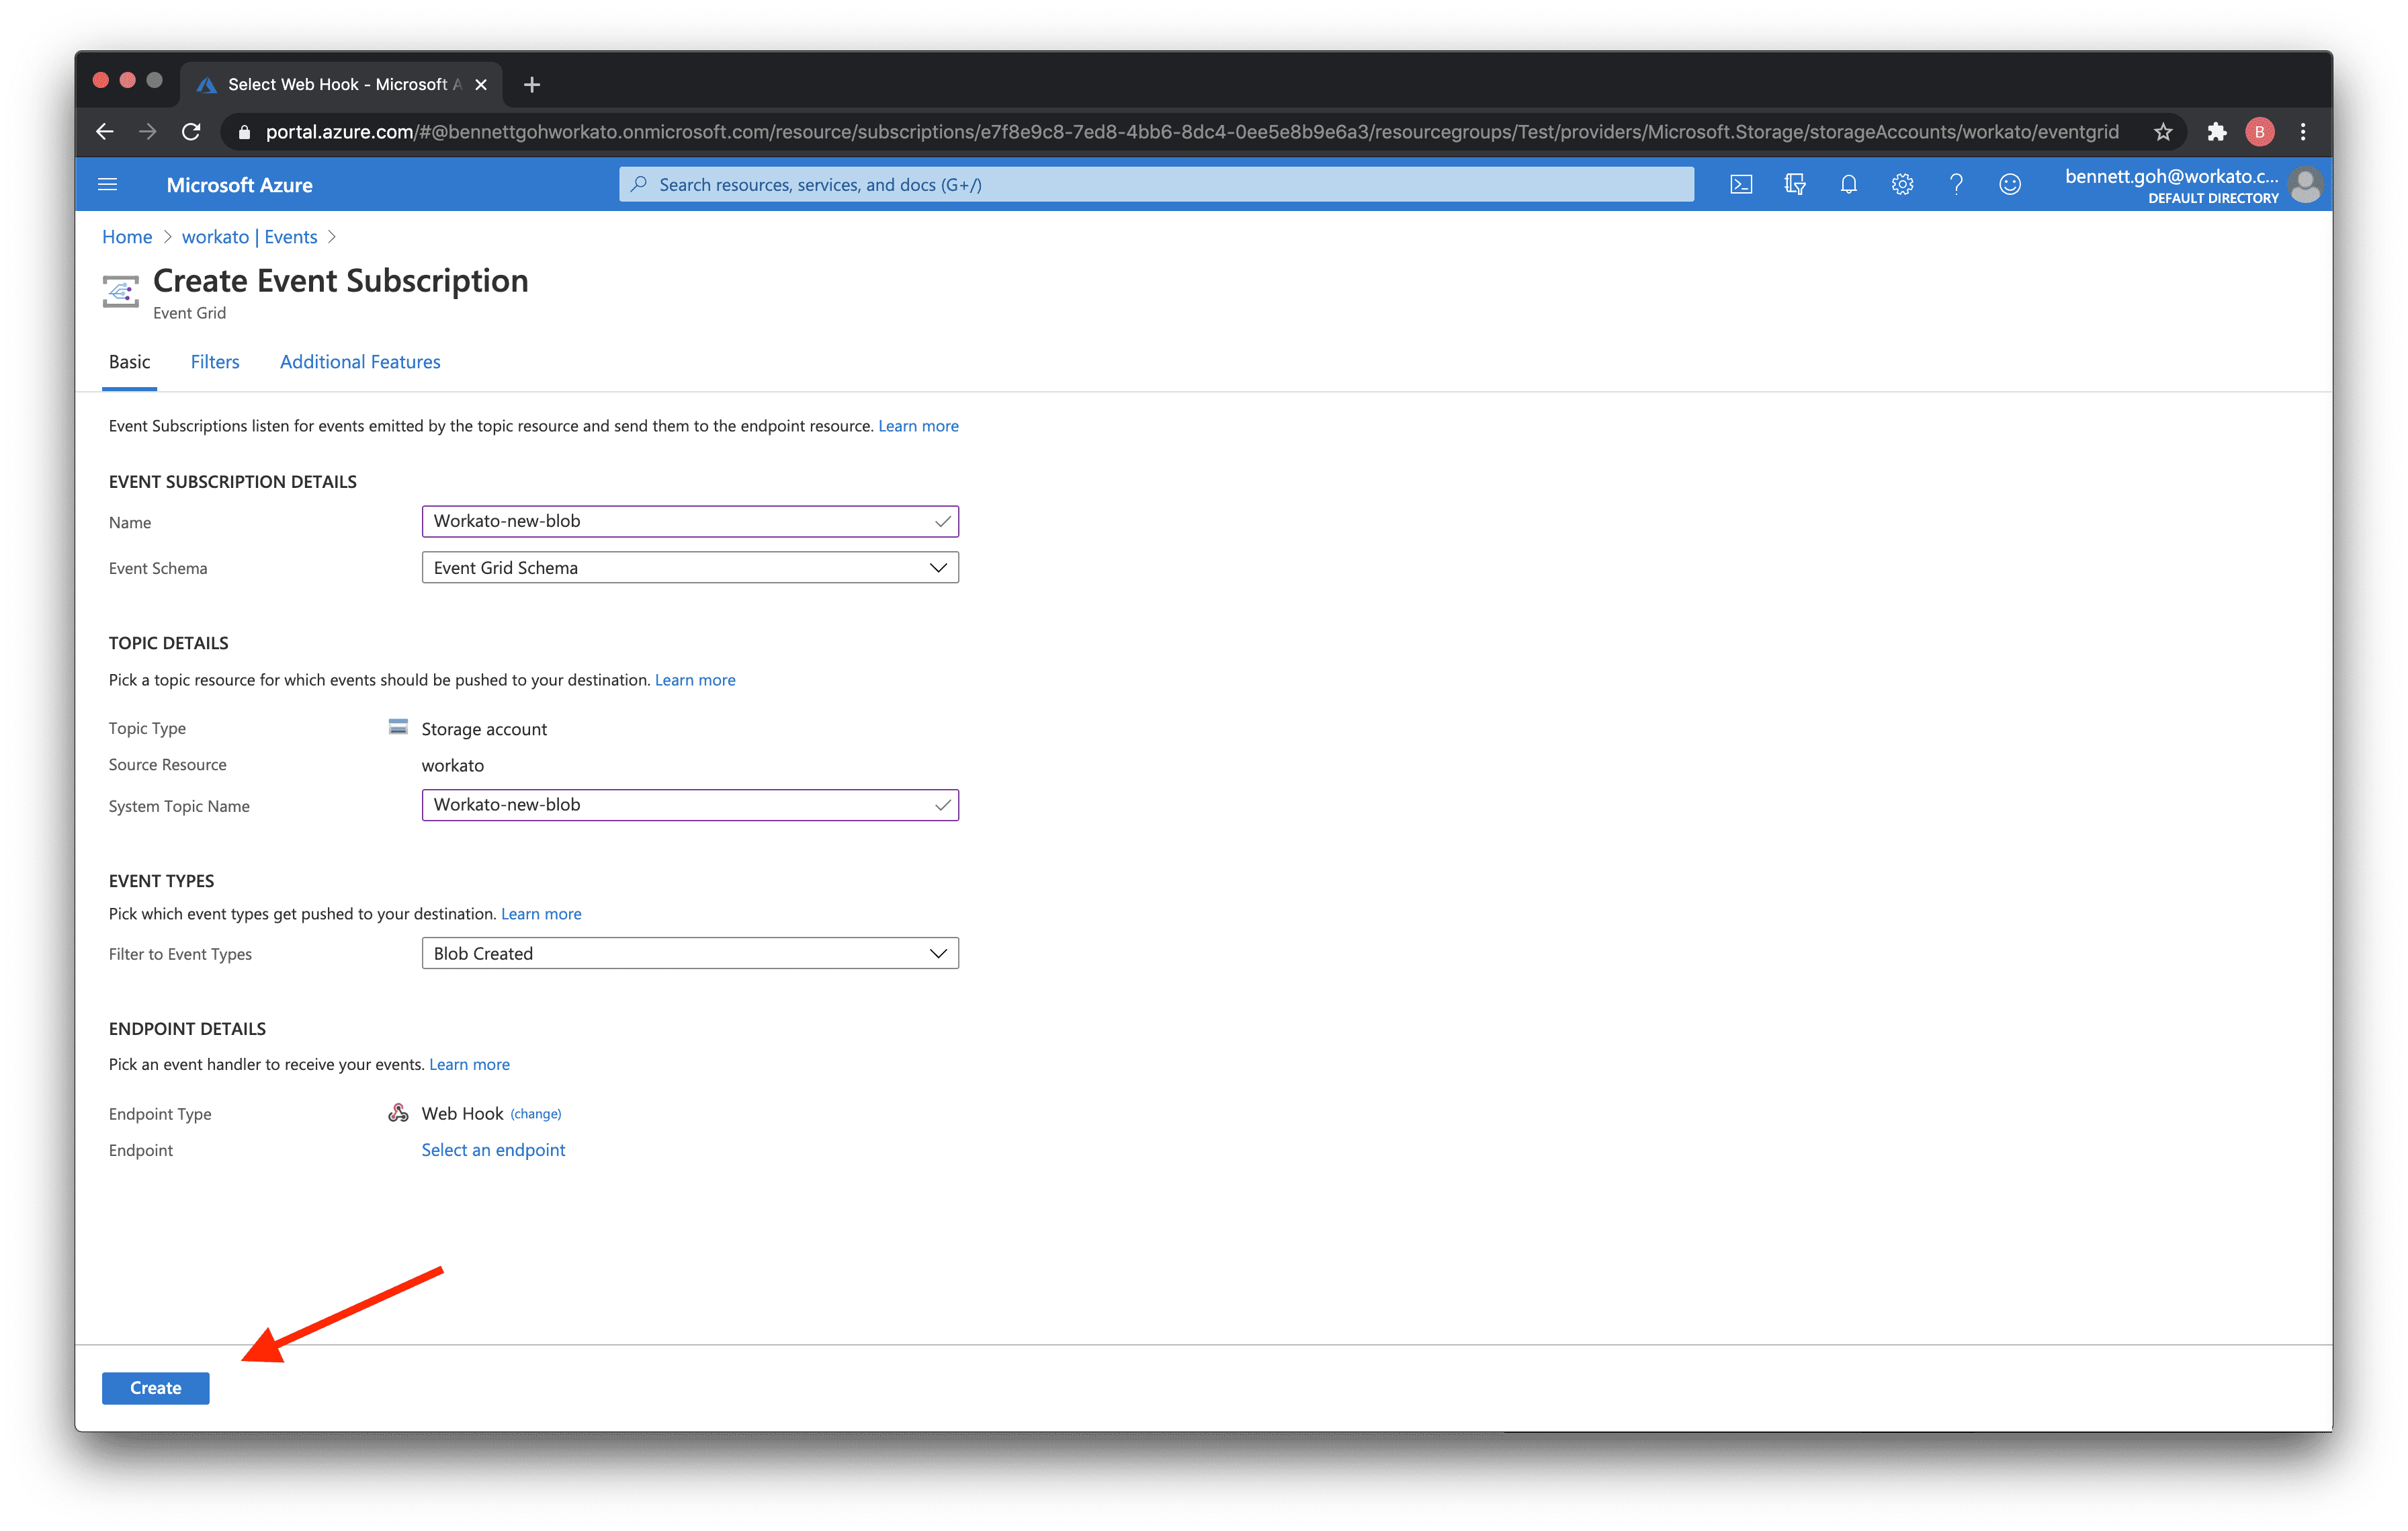
Task: Open Chrome extensions puzzle icon
Action: 2217,132
